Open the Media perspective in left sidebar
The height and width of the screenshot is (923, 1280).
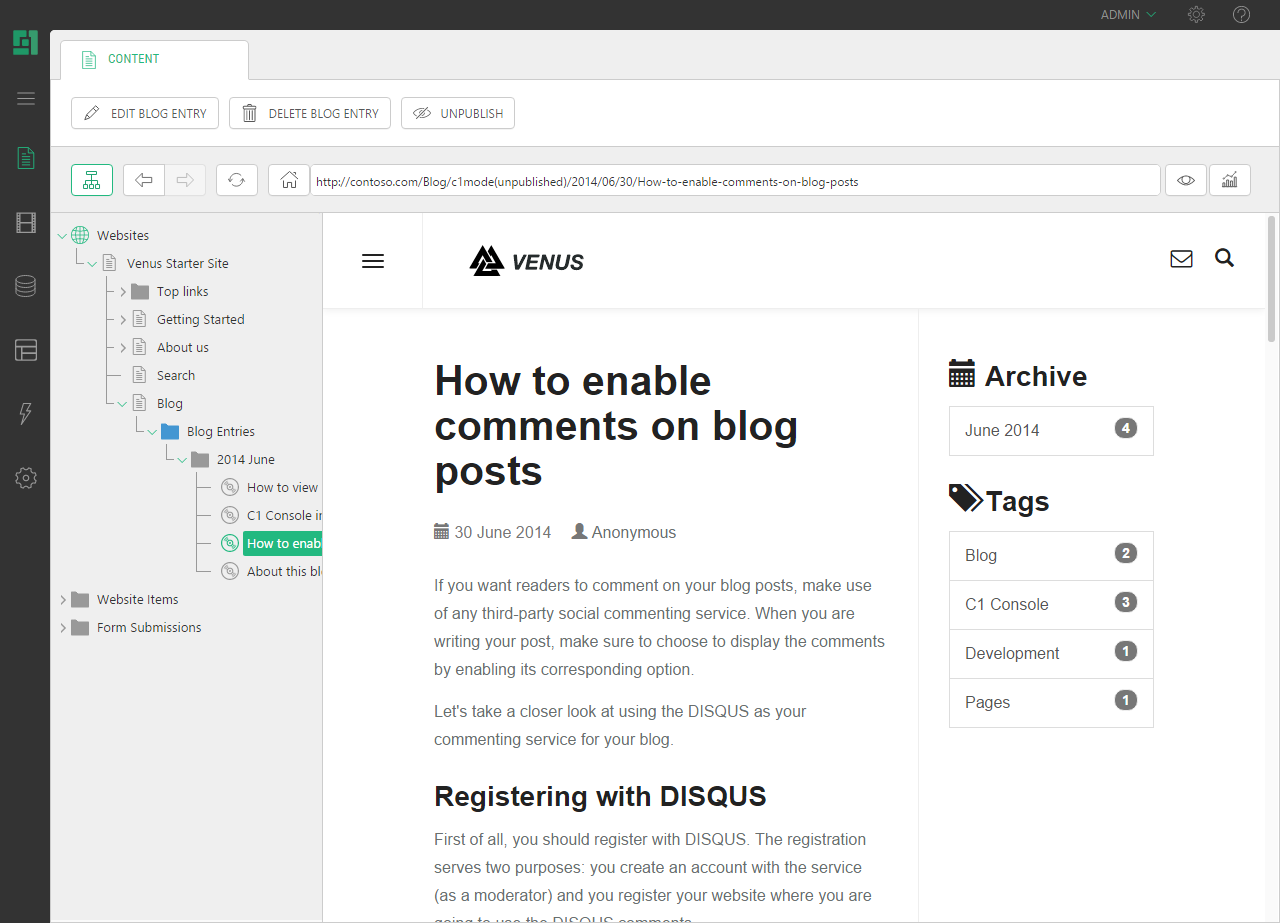[x=26, y=223]
